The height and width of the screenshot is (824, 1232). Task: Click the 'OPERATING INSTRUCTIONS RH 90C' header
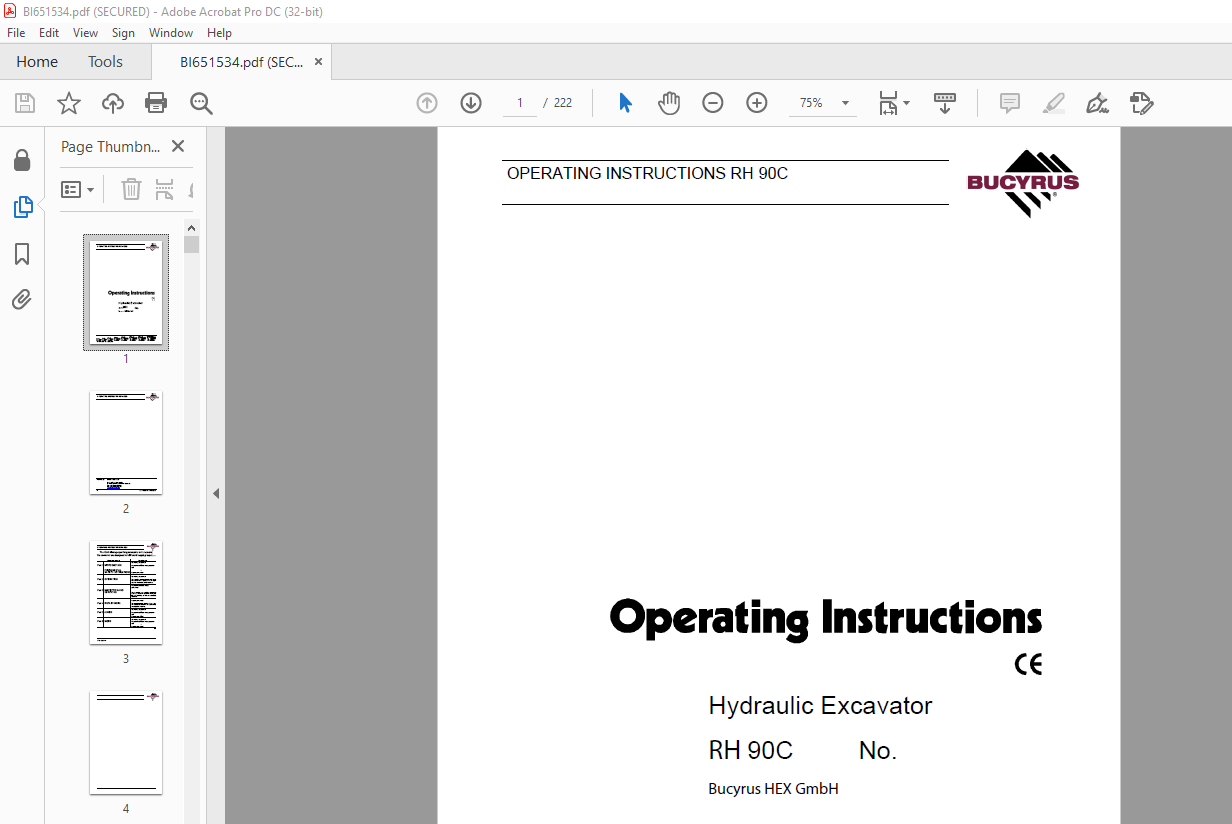[647, 174]
